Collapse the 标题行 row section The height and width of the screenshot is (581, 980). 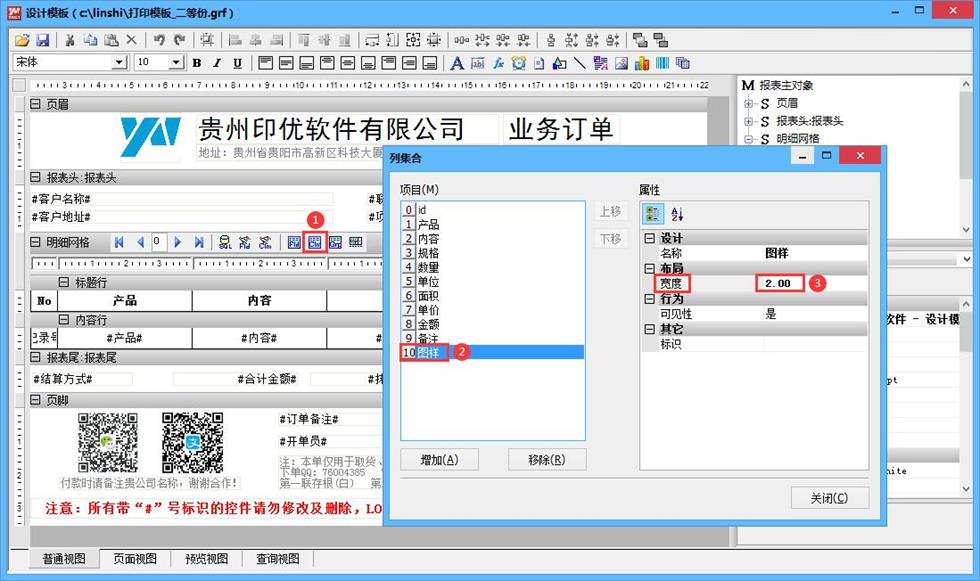64,282
